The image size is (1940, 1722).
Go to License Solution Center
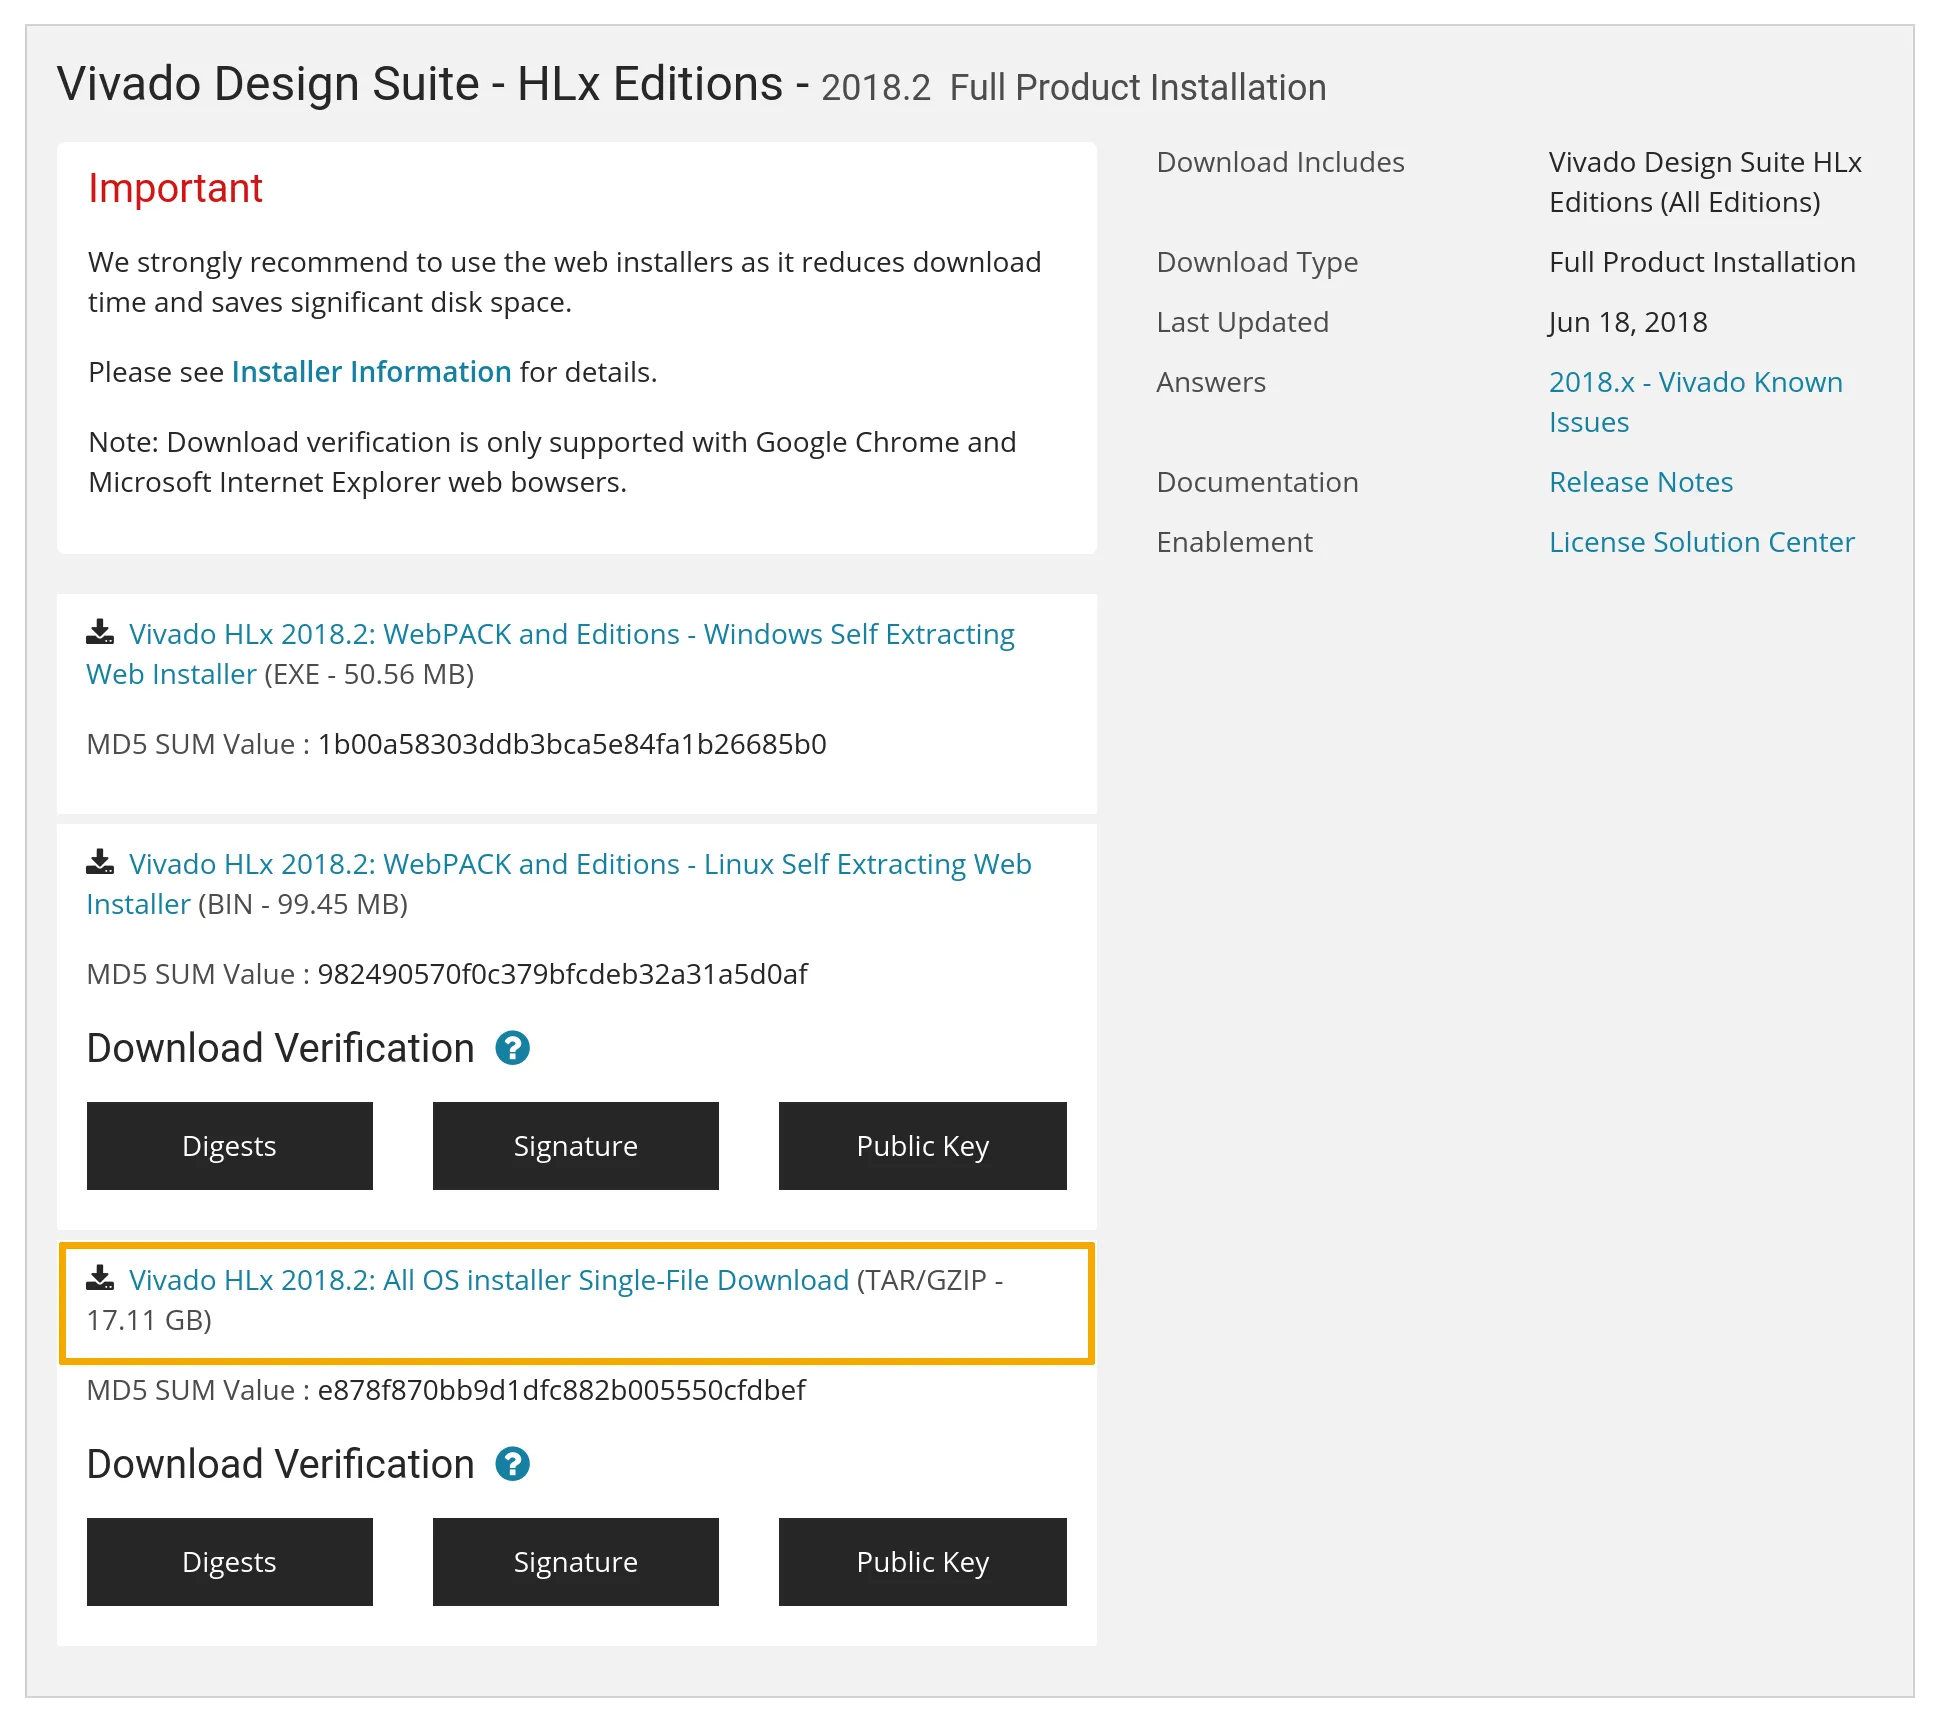1701,543
